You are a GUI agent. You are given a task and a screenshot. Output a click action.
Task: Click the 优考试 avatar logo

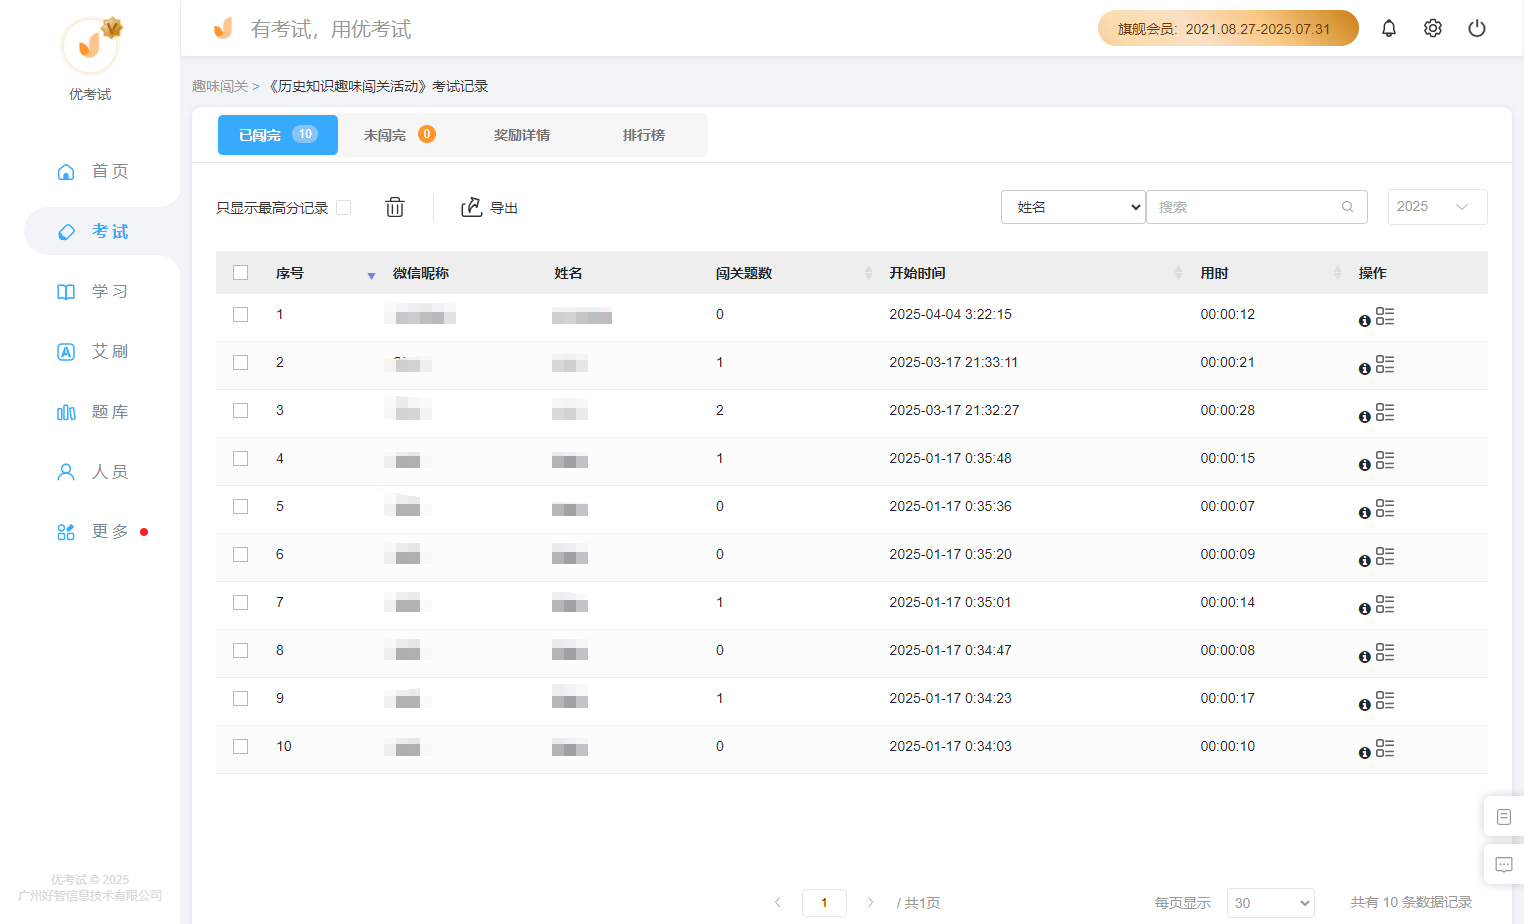coord(90,45)
